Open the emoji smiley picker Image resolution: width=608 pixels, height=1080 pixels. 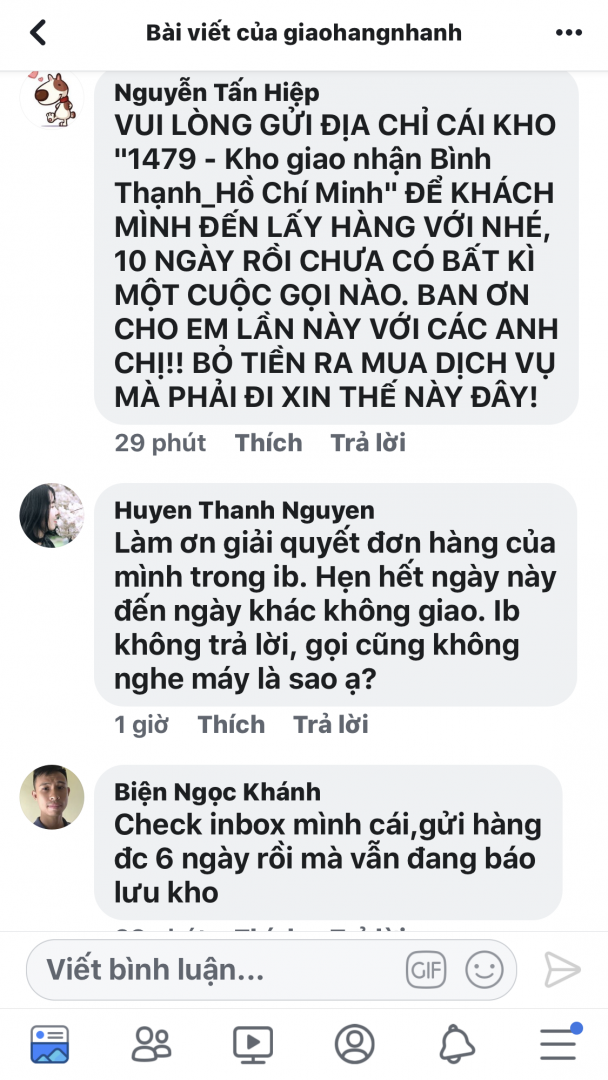[484, 970]
